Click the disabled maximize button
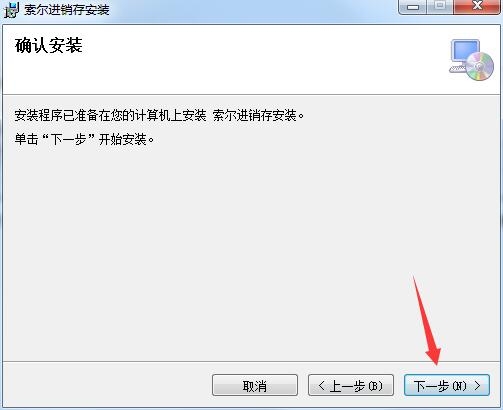 pyautogui.click(x=440, y=7)
